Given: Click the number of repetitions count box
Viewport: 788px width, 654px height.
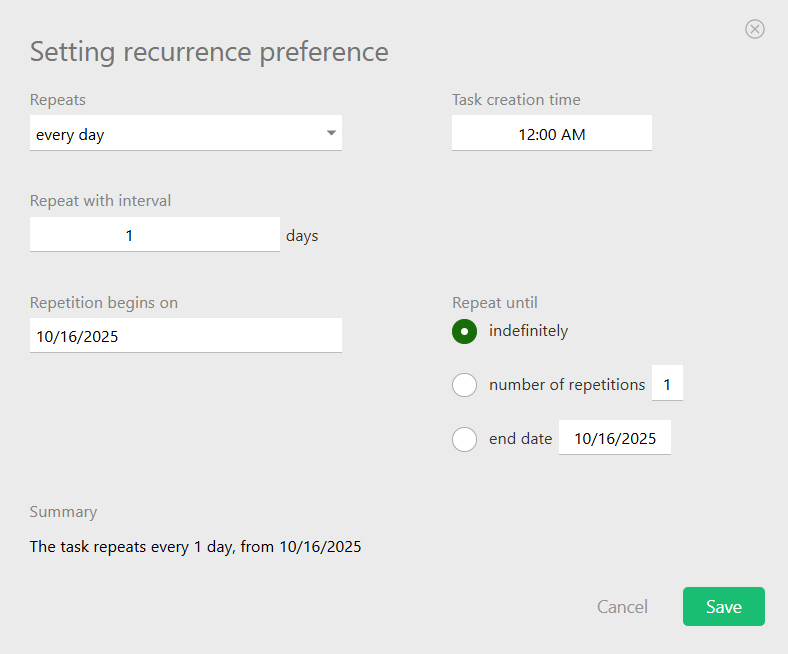Looking at the screenshot, I should point(667,385).
